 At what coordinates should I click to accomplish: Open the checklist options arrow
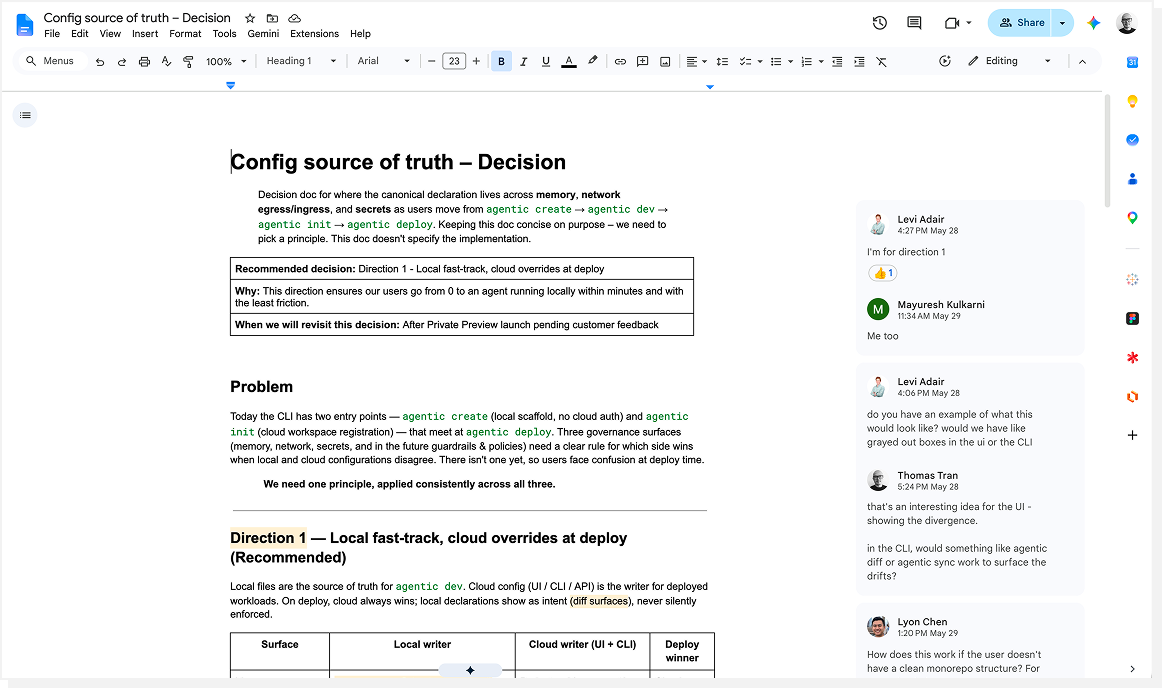(x=760, y=62)
